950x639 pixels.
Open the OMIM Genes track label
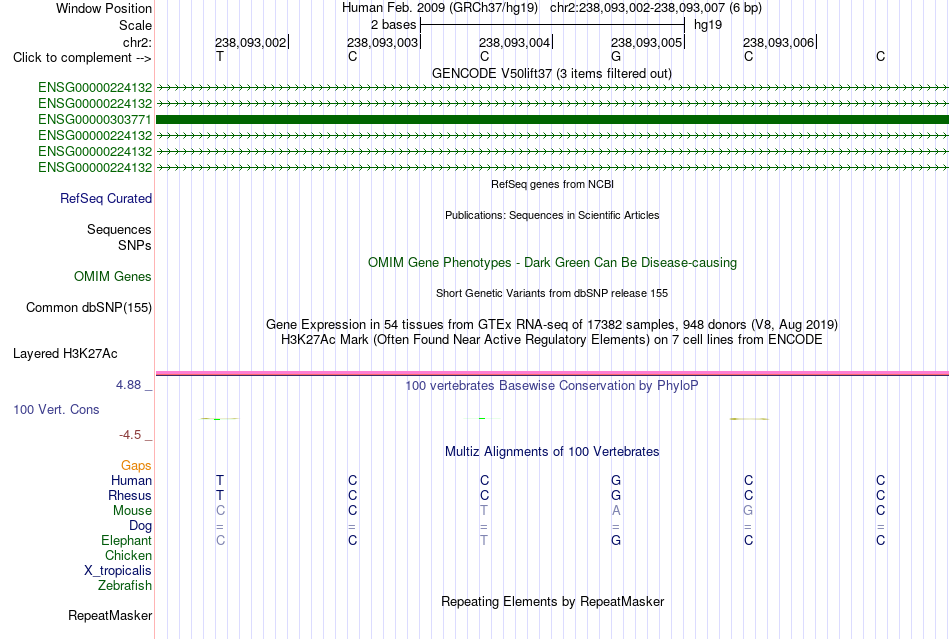click(113, 277)
